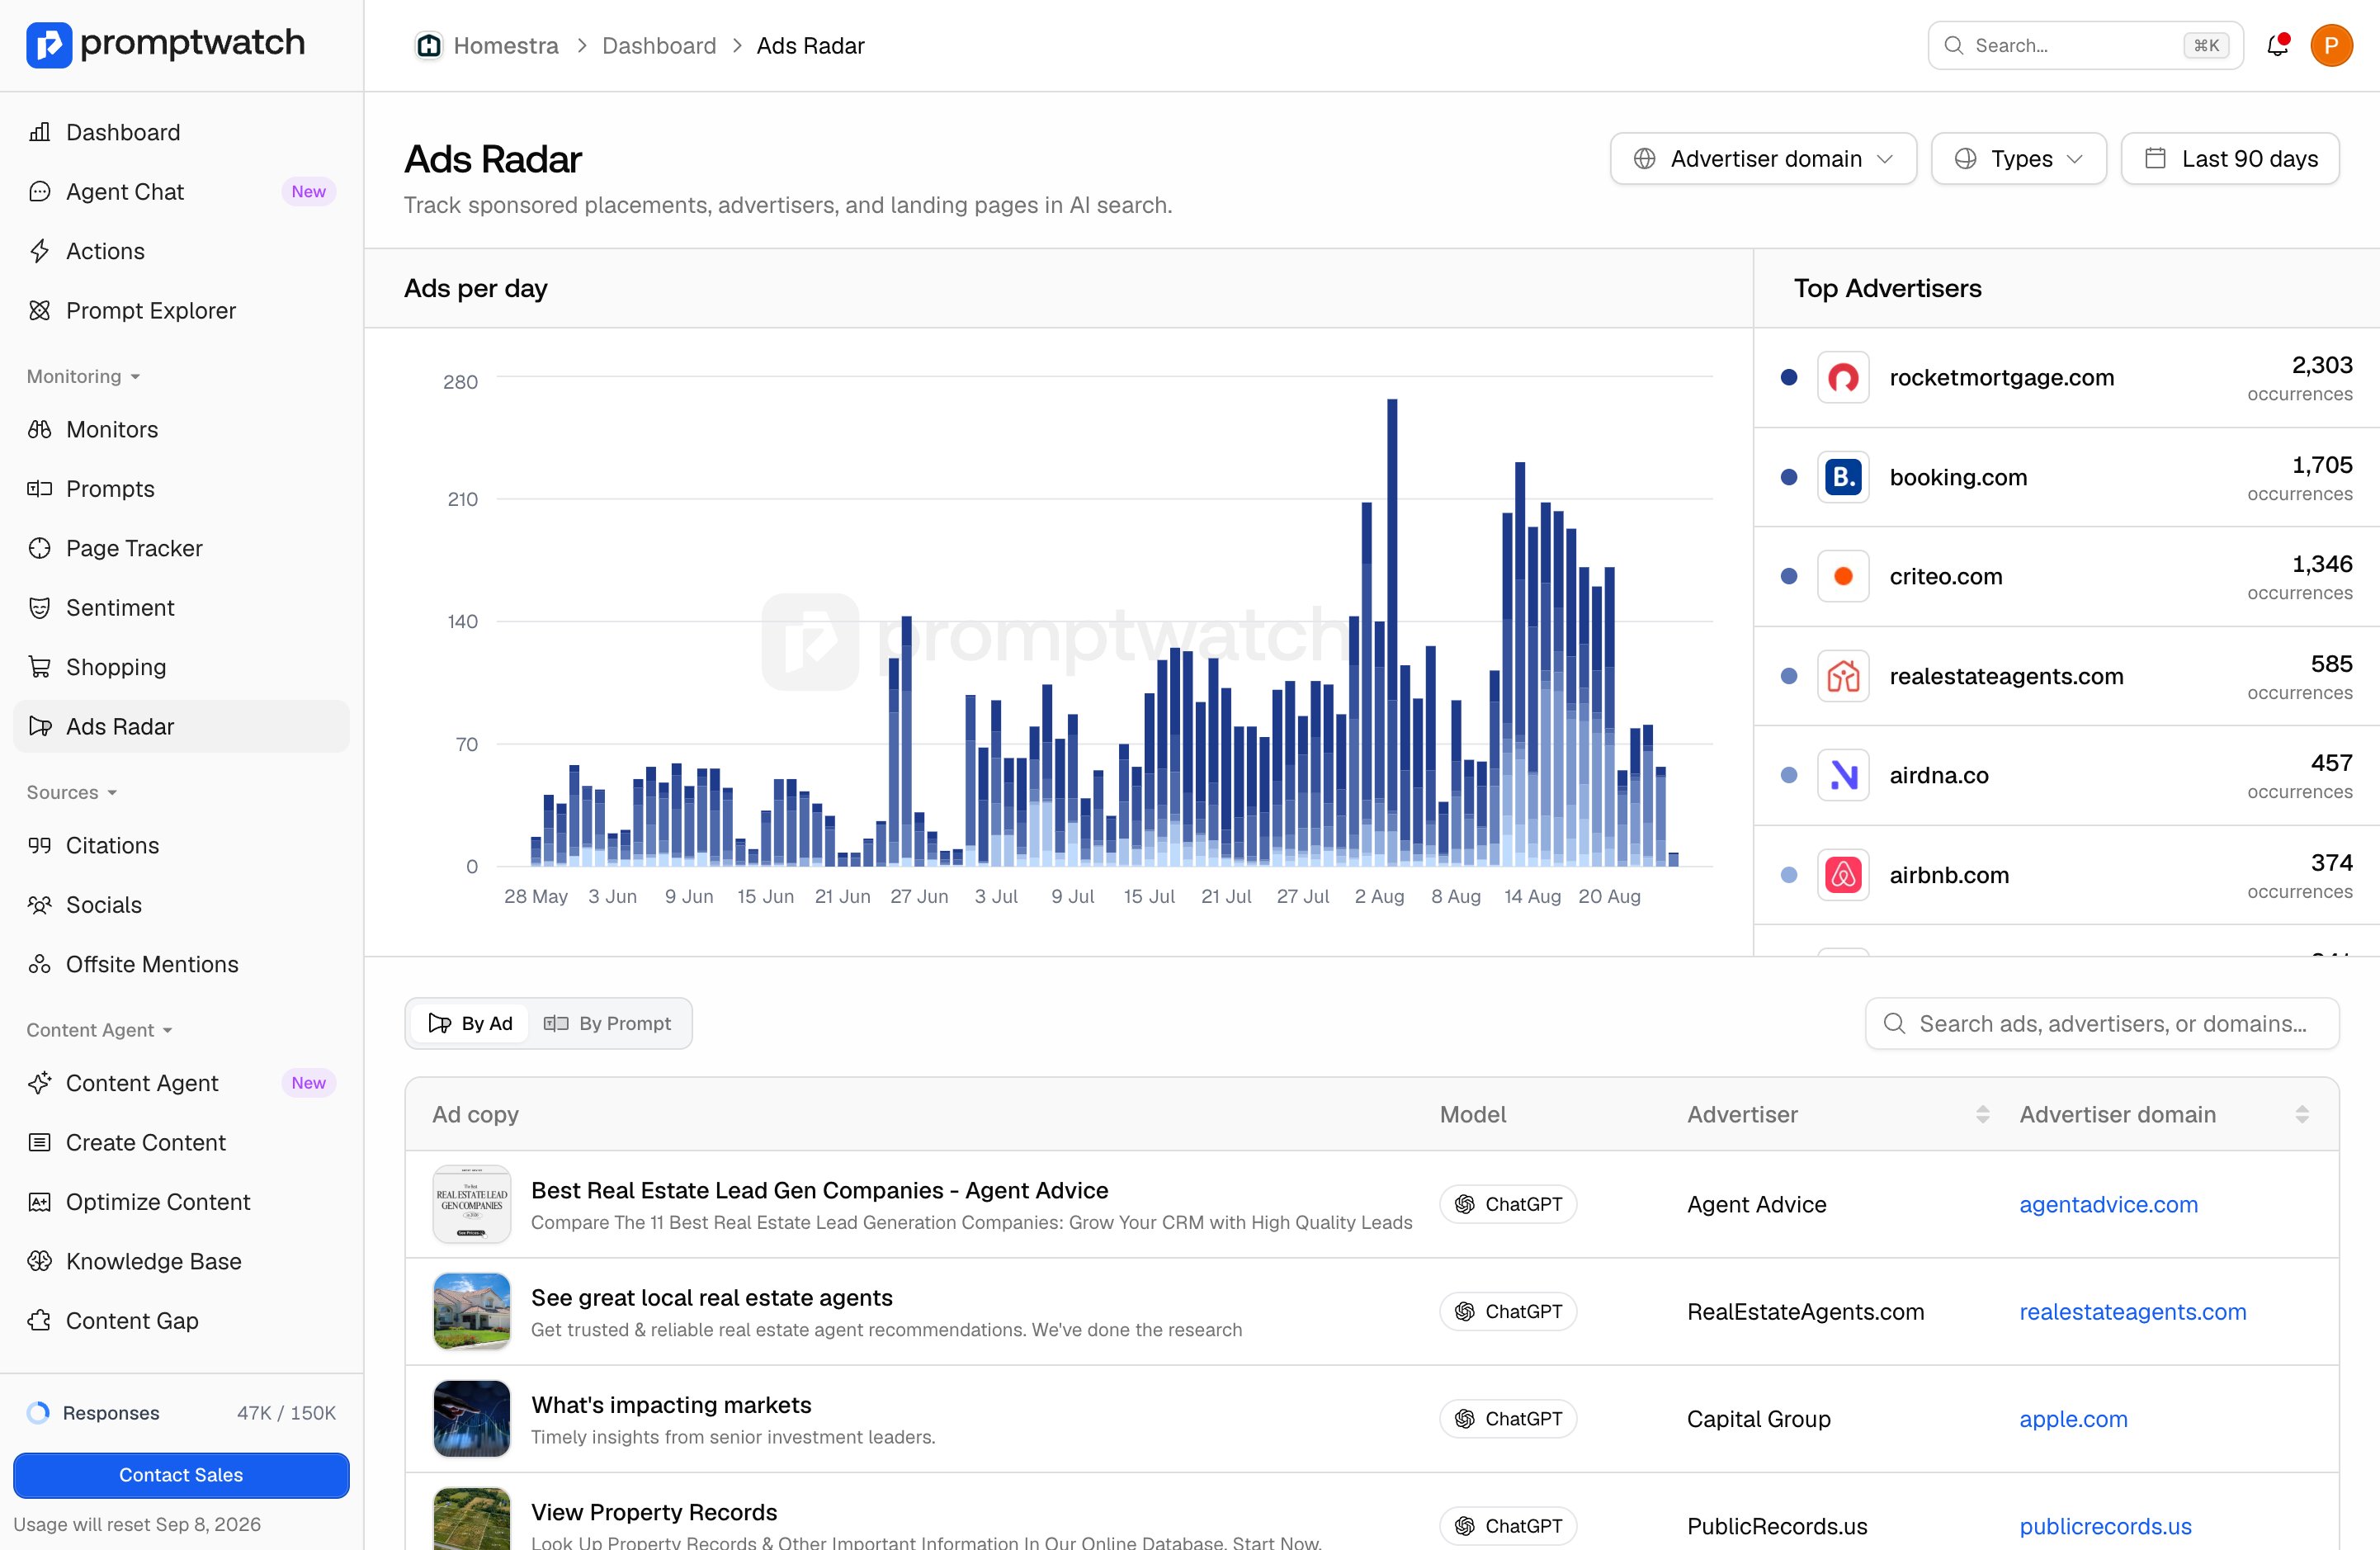The image size is (2380, 1550).
Task: Switch to By Ad view
Action: point(470,1023)
